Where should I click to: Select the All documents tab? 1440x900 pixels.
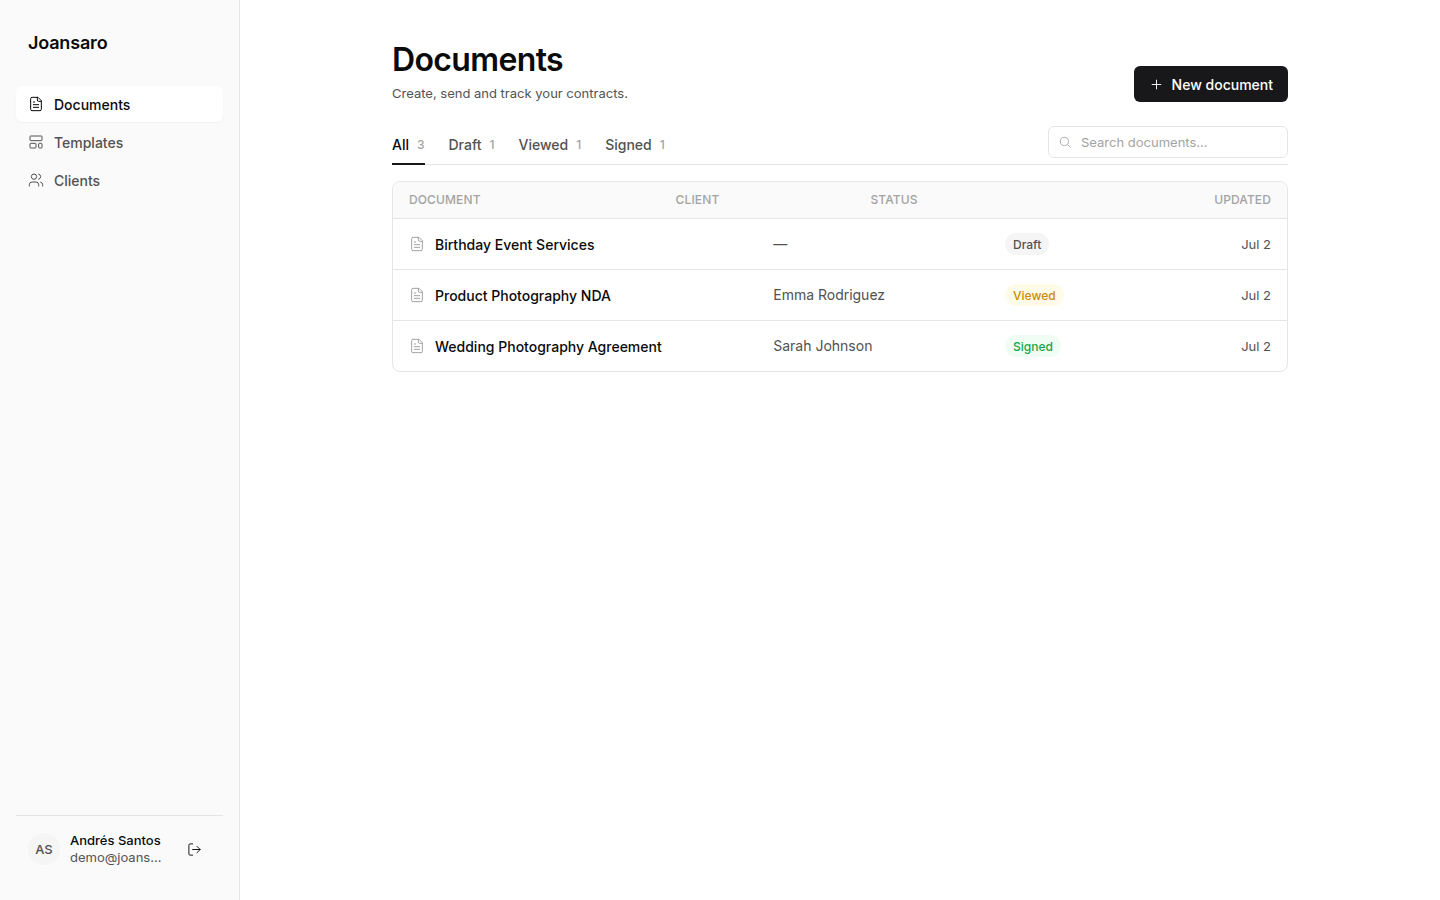pyautogui.click(x=408, y=145)
